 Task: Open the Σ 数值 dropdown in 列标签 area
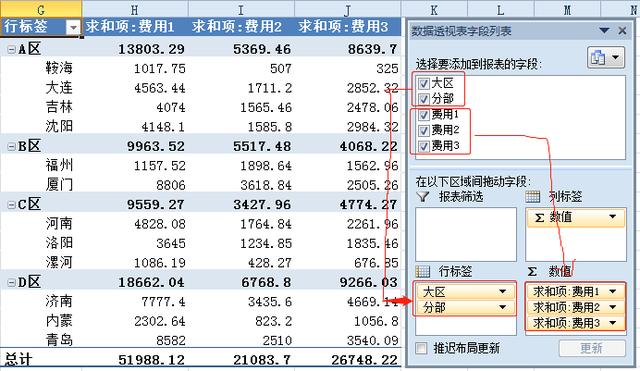coord(613,217)
